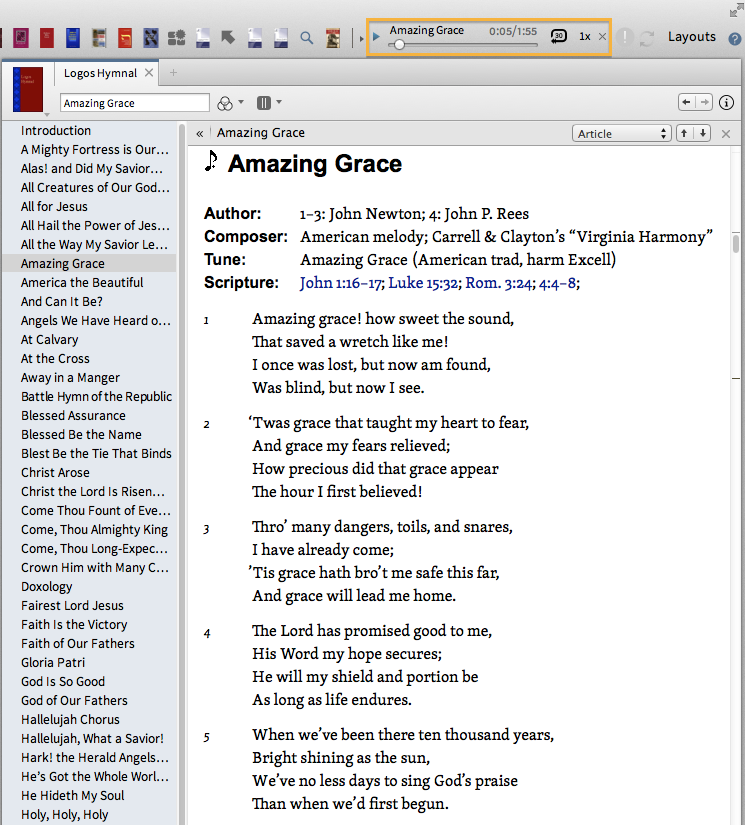745x825 pixels.
Task: Expand the shortcuts overflow arrow
Action: click(361, 38)
